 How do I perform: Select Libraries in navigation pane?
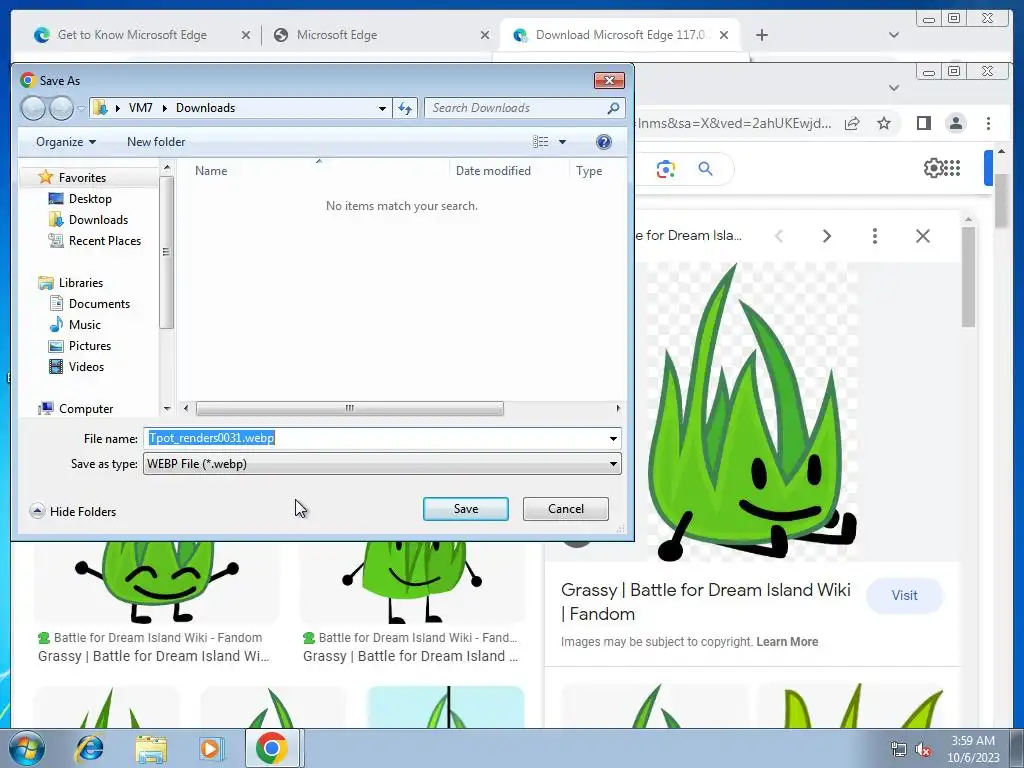pos(80,283)
